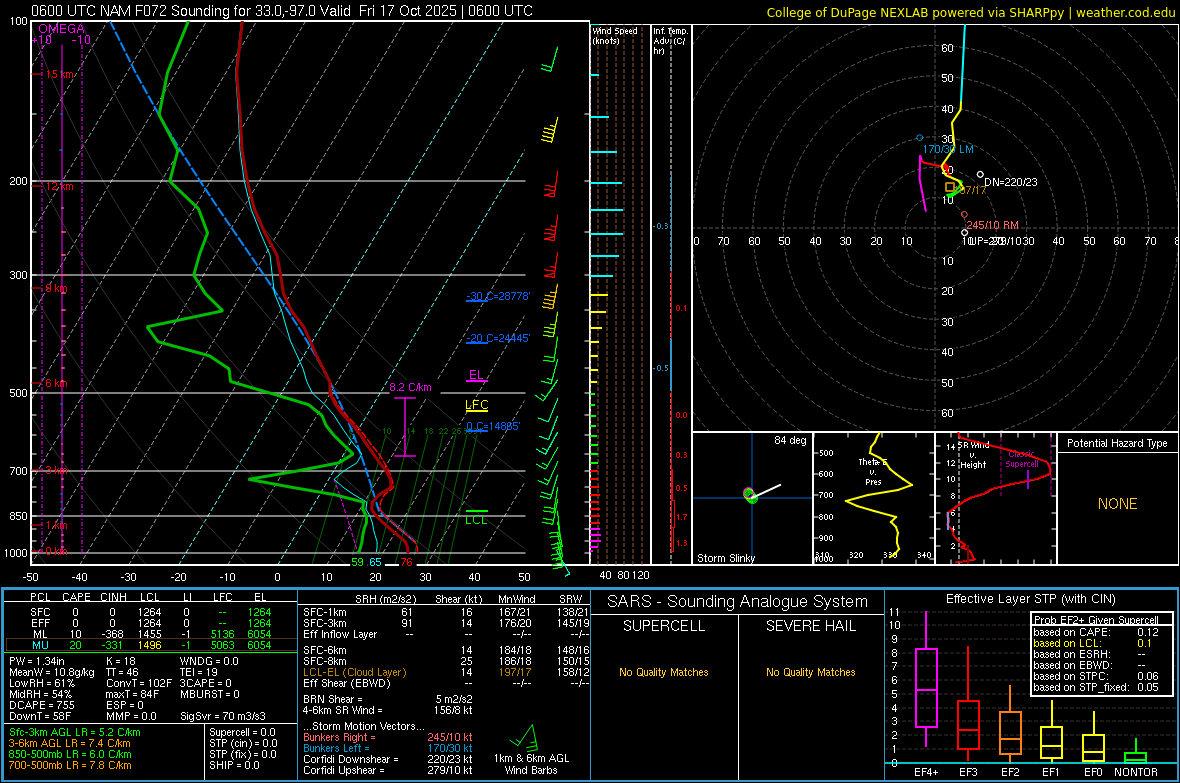This screenshot has height=783, width=1180.
Task: Click the CAPE column header
Action: pos(76,597)
